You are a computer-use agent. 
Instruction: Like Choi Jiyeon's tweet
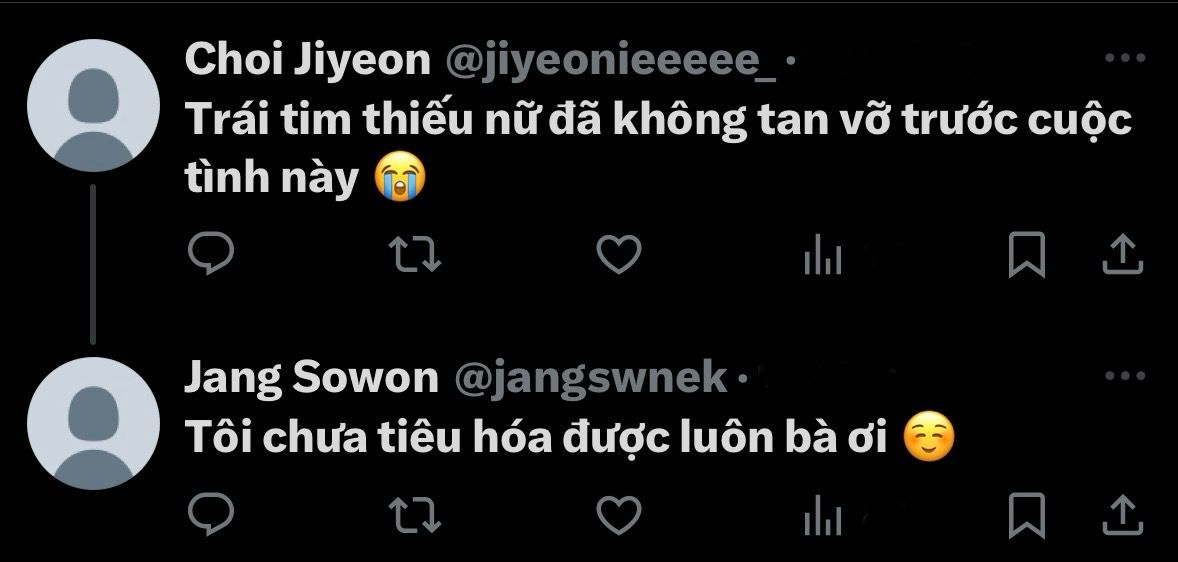click(x=618, y=254)
